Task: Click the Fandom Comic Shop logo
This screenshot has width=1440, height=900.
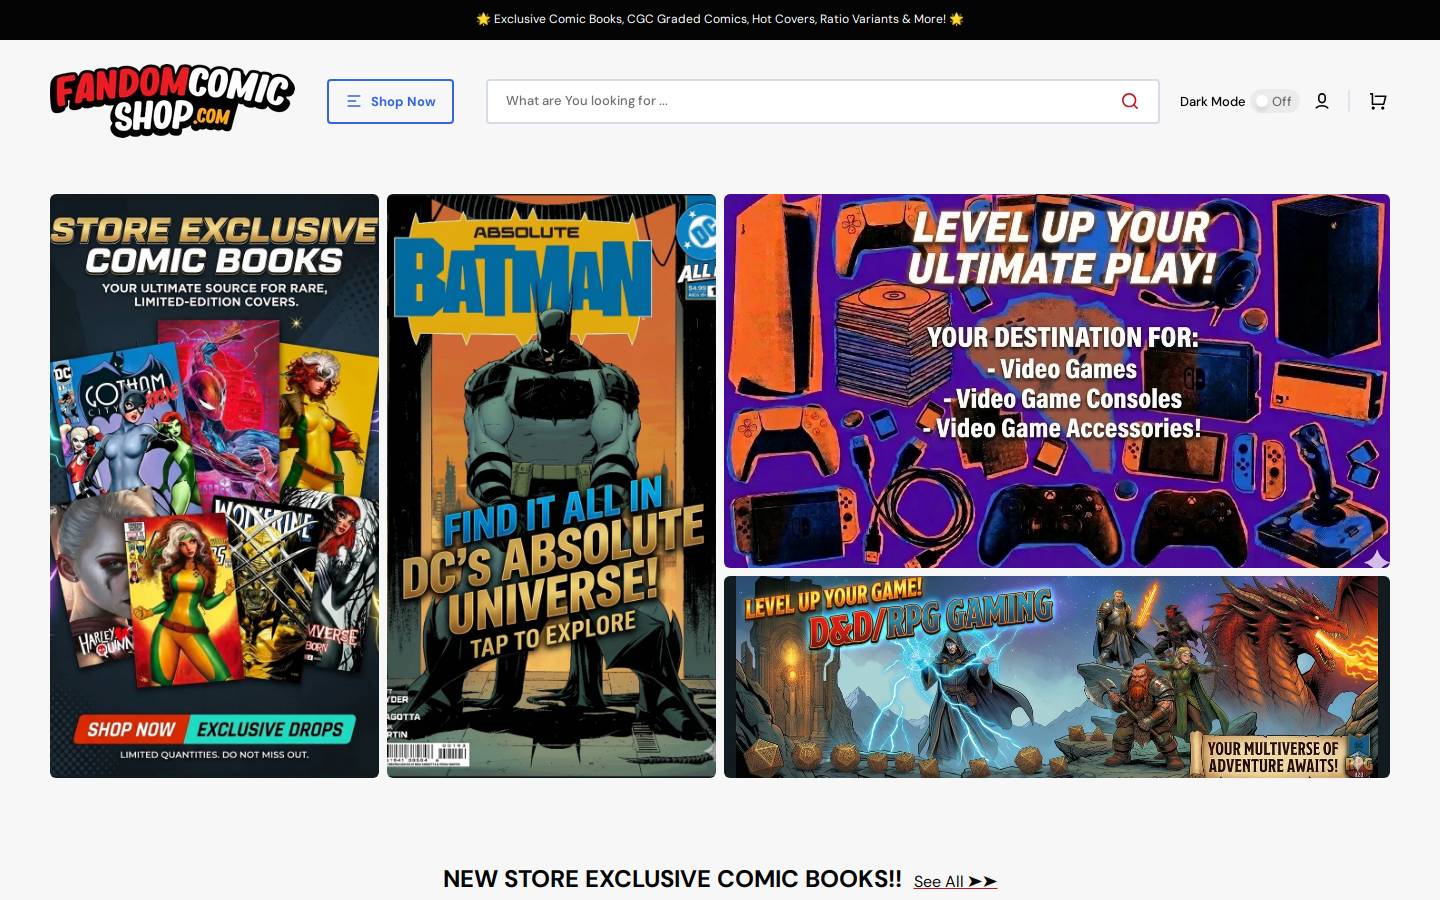Action: tap(172, 101)
